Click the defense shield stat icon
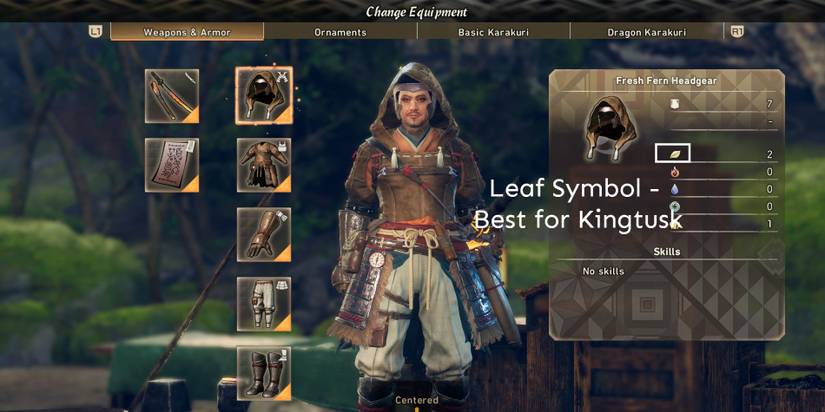 click(675, 104)
